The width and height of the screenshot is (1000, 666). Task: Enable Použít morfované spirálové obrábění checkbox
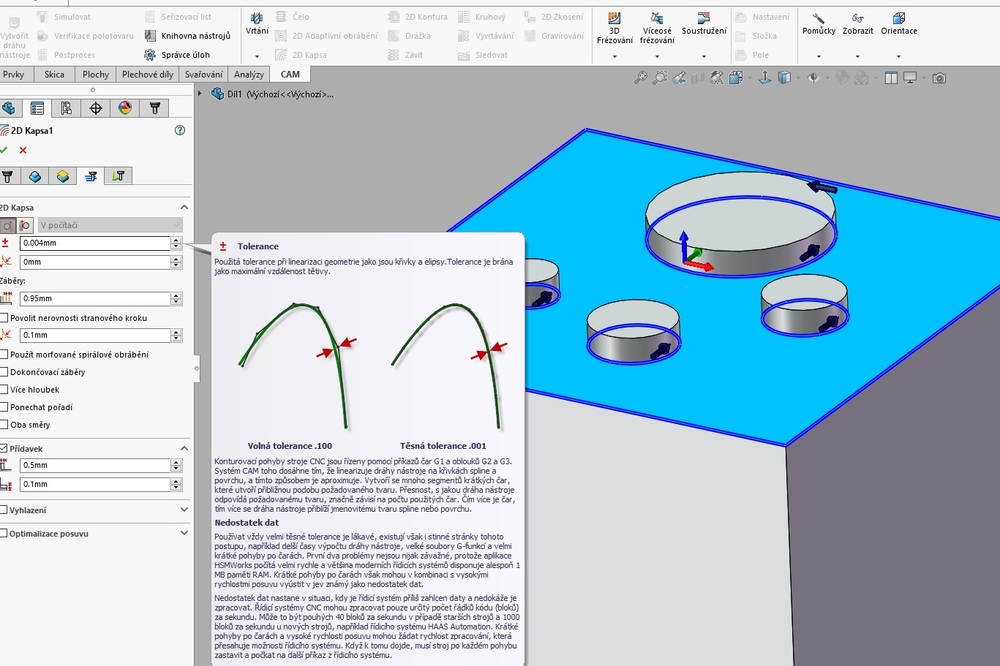[x=5, y=354]
